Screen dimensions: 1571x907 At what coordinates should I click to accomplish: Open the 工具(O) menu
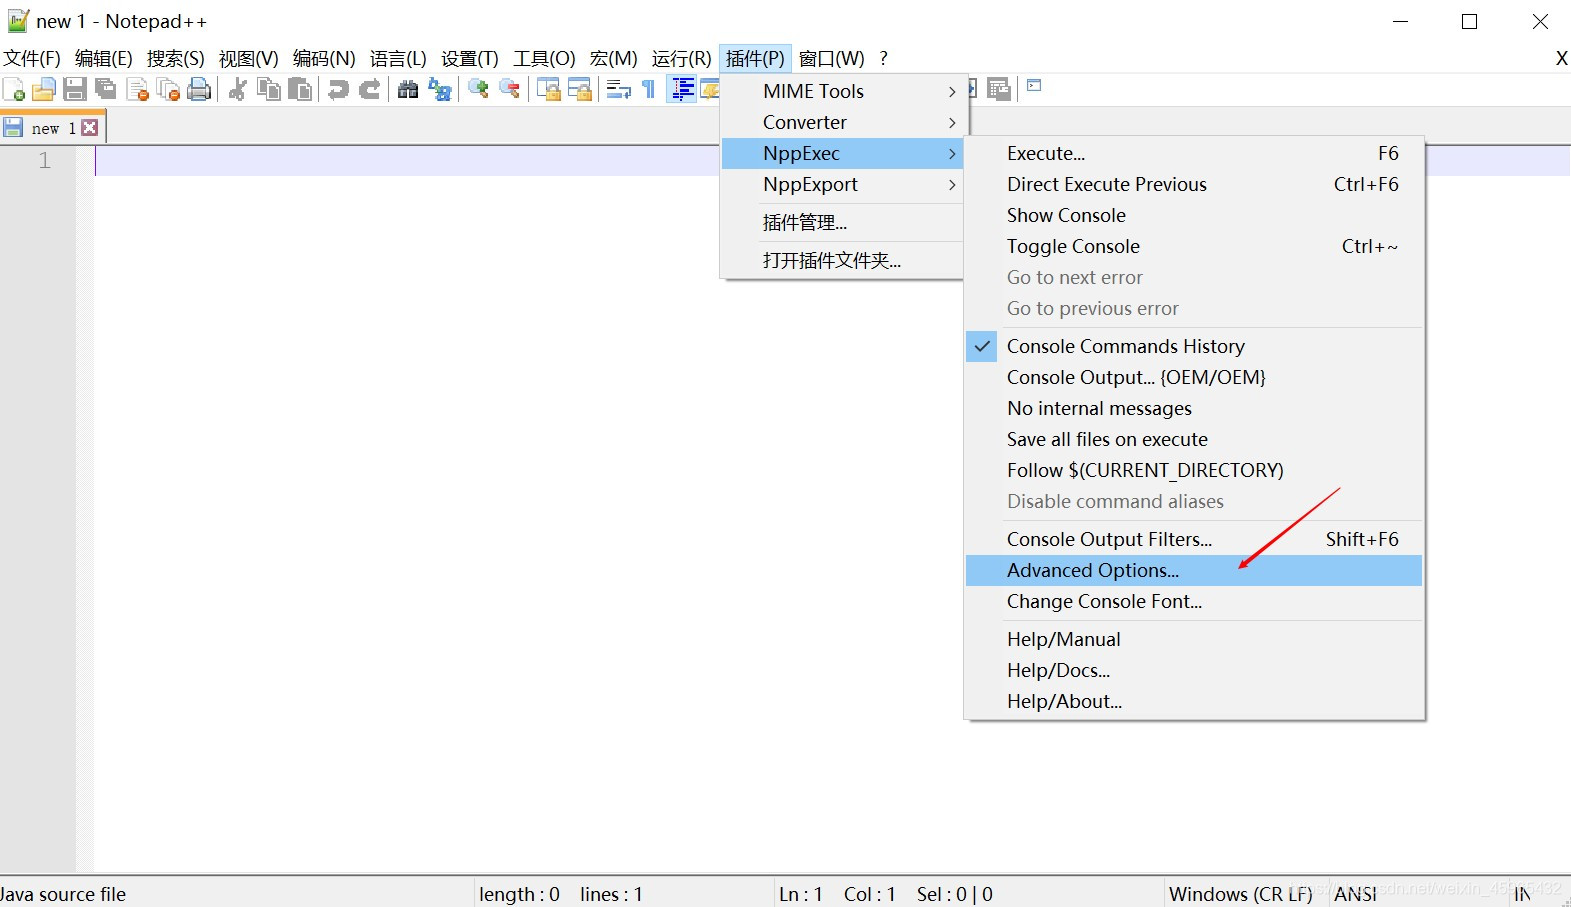(545, 58)
